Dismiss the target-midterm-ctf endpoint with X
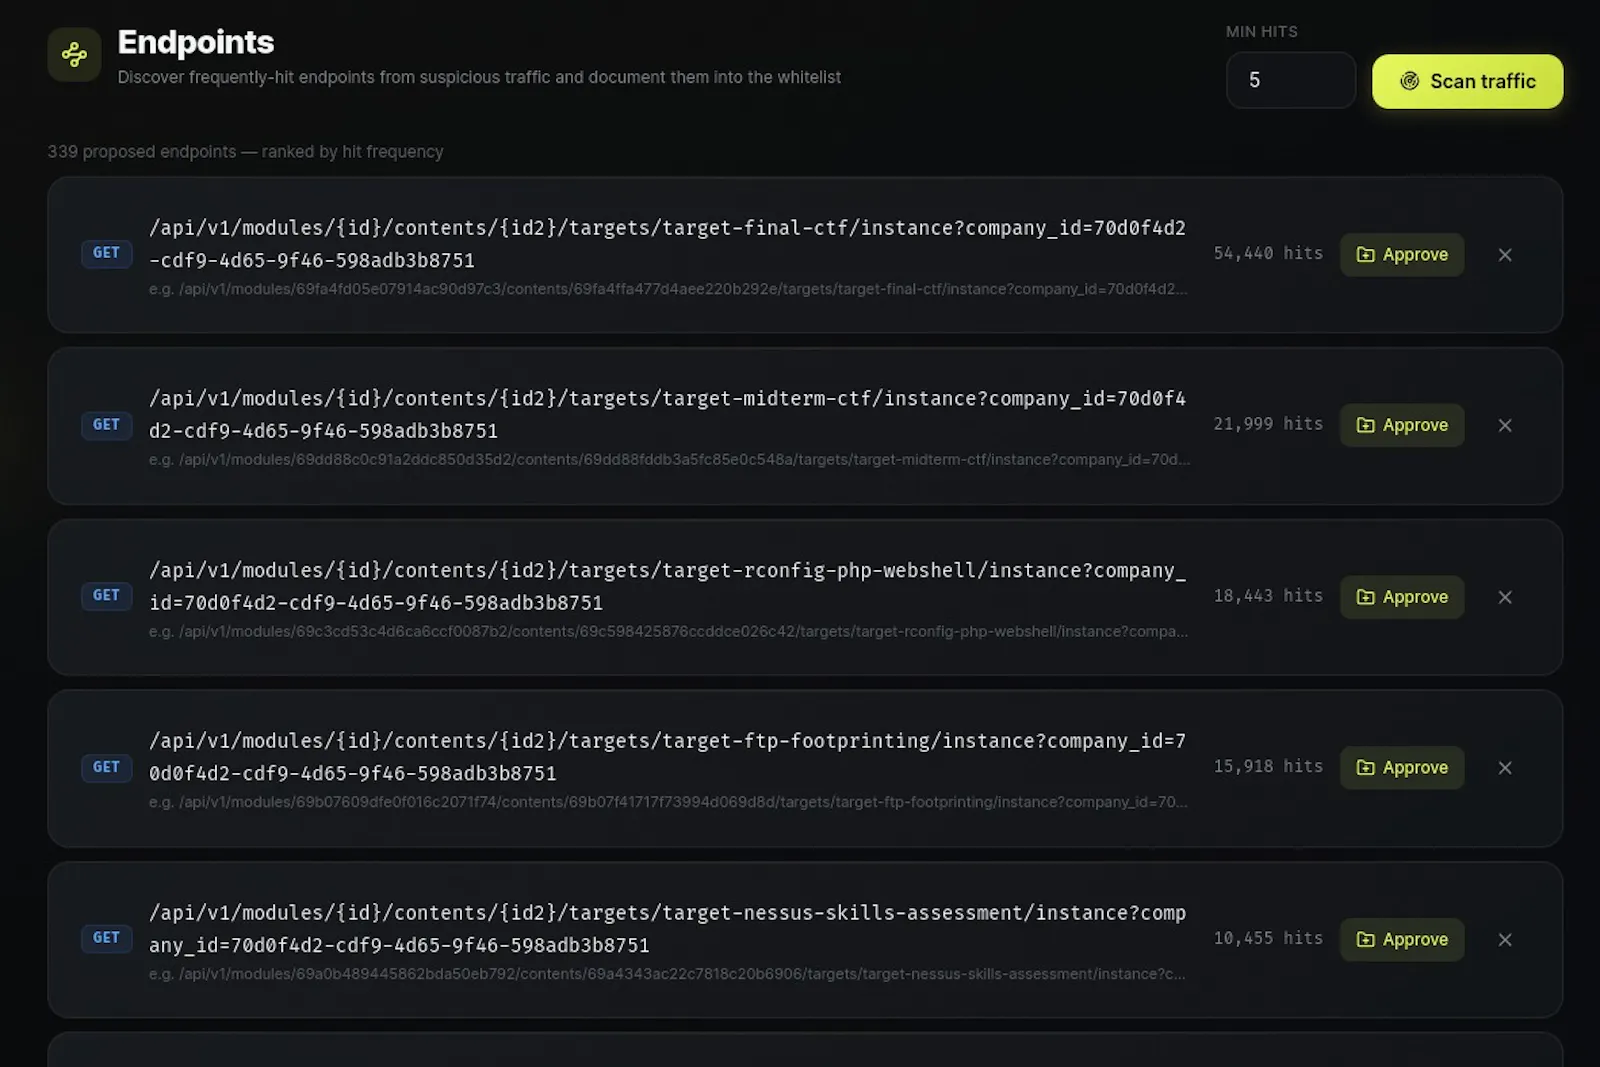 tap(1505, 425)
